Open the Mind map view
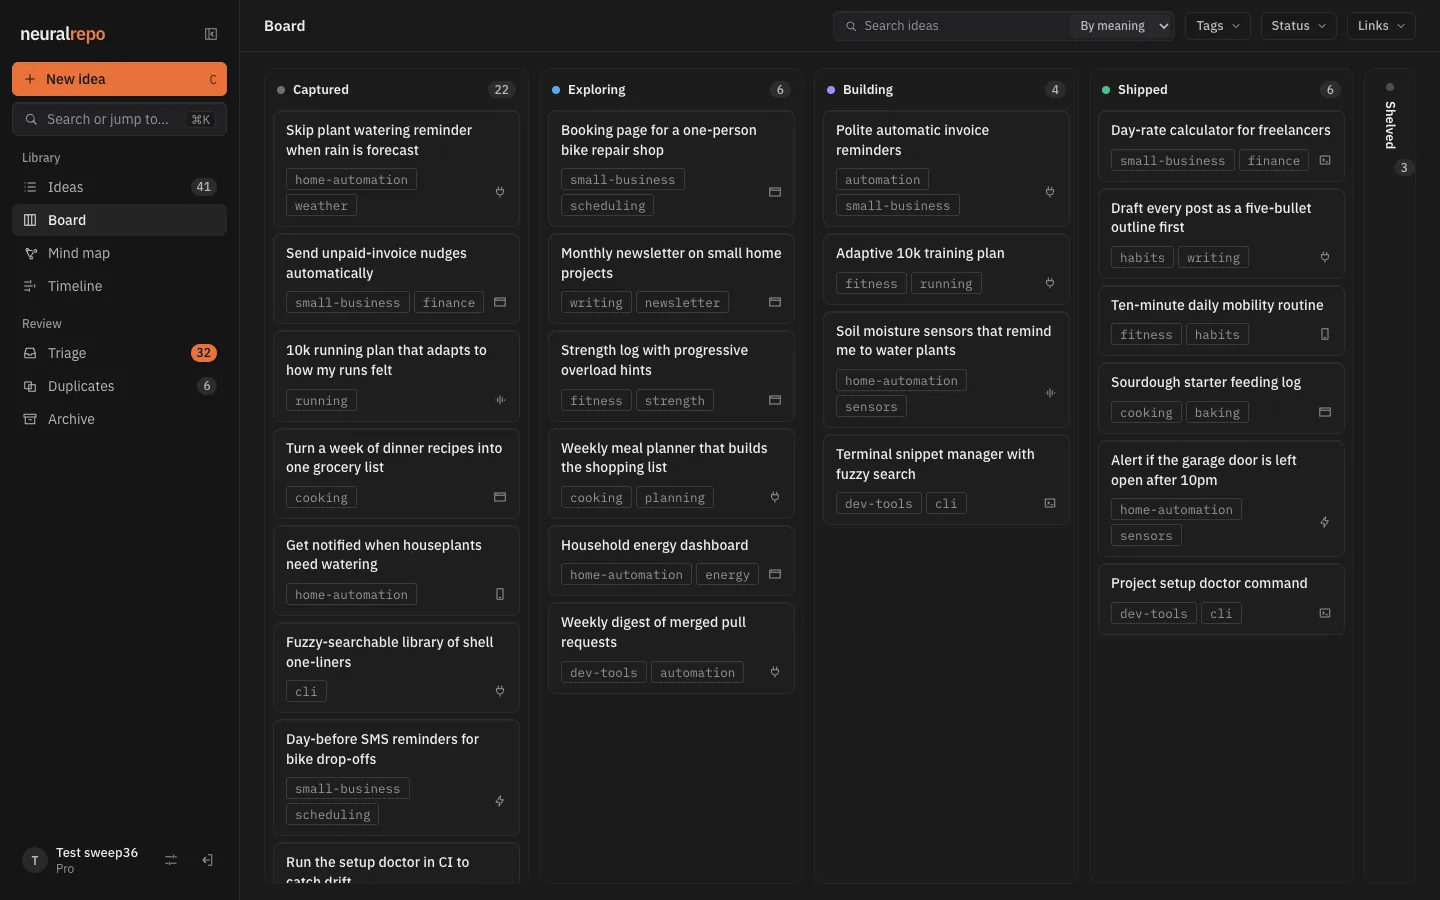The height and width of the screenshot is (900, 1440). coord(119,253)
